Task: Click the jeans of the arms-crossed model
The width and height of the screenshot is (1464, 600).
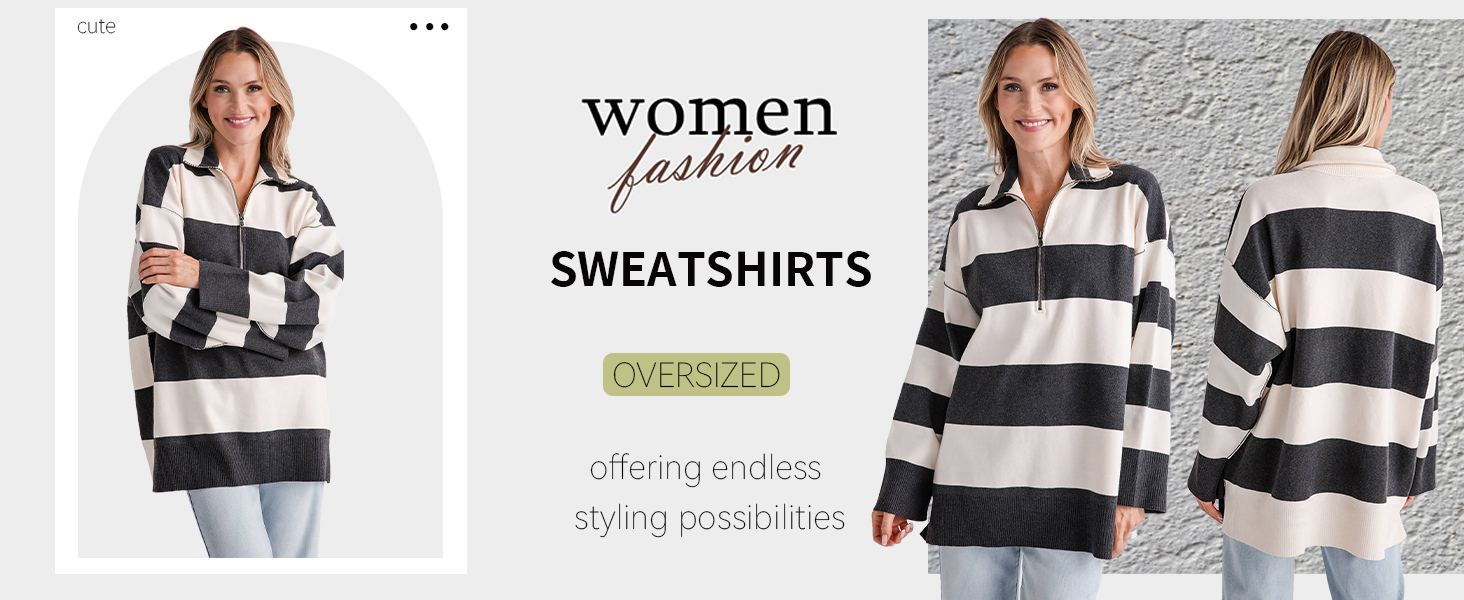Action: [258, 520]
